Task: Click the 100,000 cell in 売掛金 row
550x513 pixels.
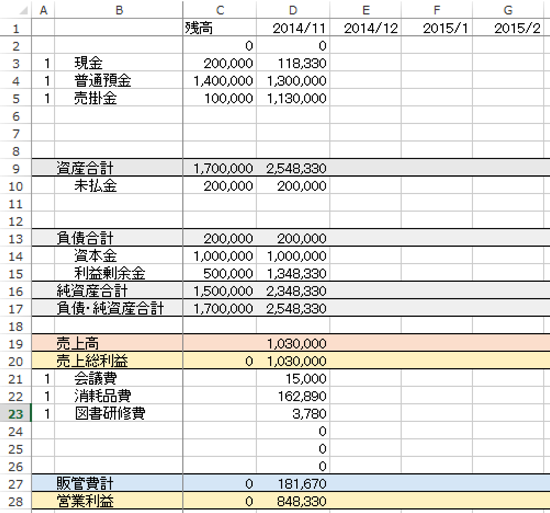Action: coord(220,98)
